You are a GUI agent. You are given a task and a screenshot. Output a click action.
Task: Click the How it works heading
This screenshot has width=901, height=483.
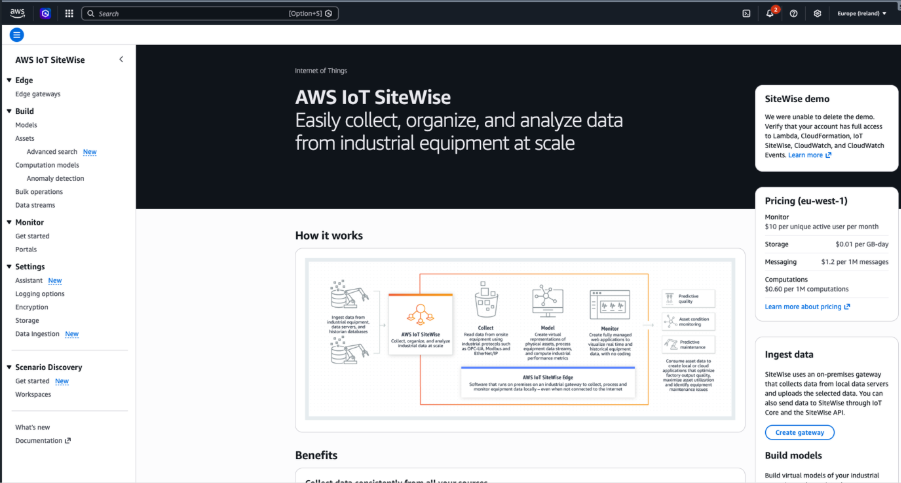[x=329, y=235]
